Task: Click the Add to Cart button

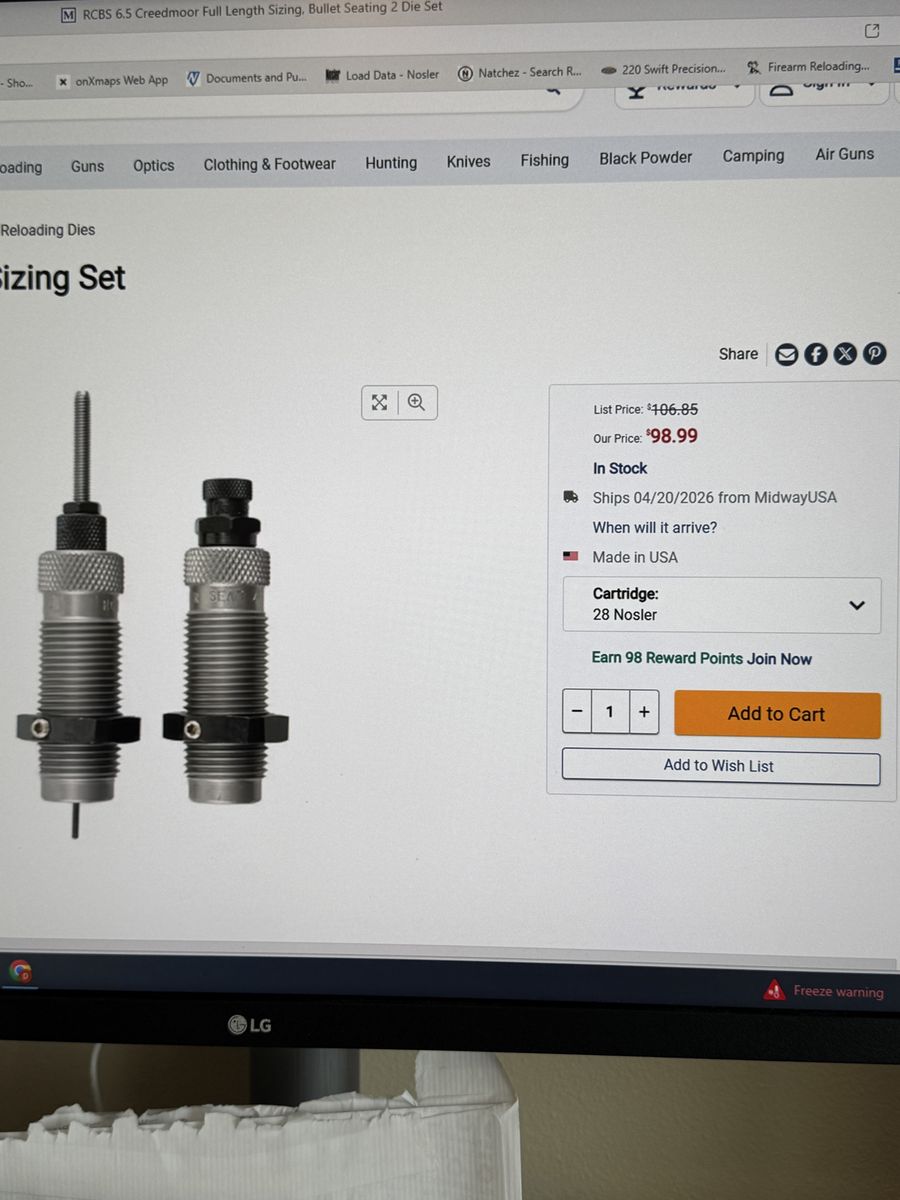Action: 777,714
